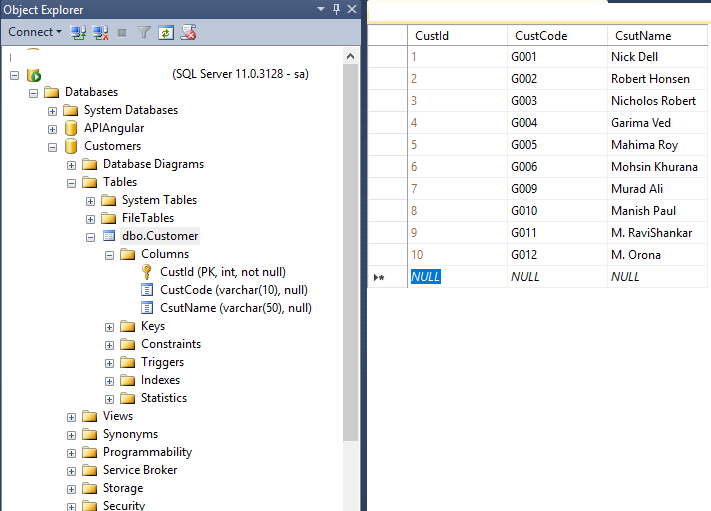
Task: Select the dbo.Customer table icon
Action: [x=109, y=236]
